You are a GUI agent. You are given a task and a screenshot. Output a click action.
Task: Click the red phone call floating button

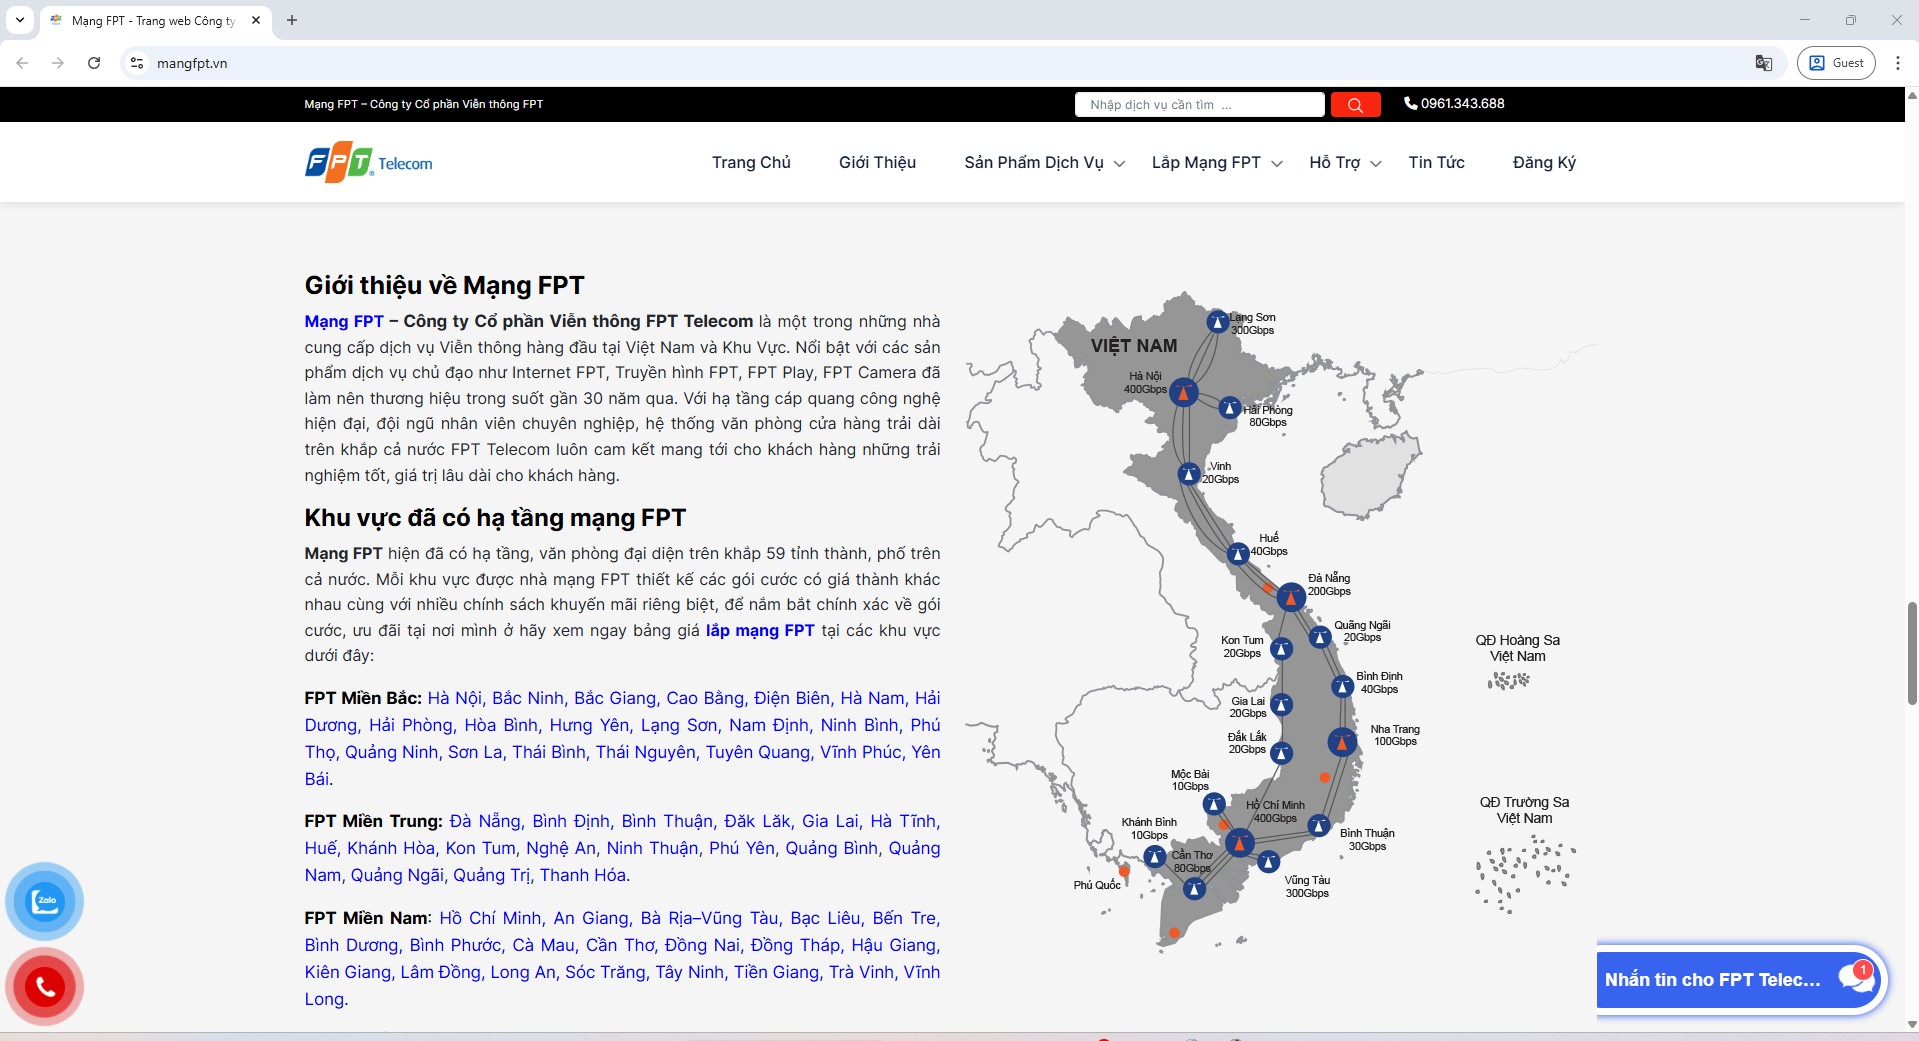[x=45, y=987]
